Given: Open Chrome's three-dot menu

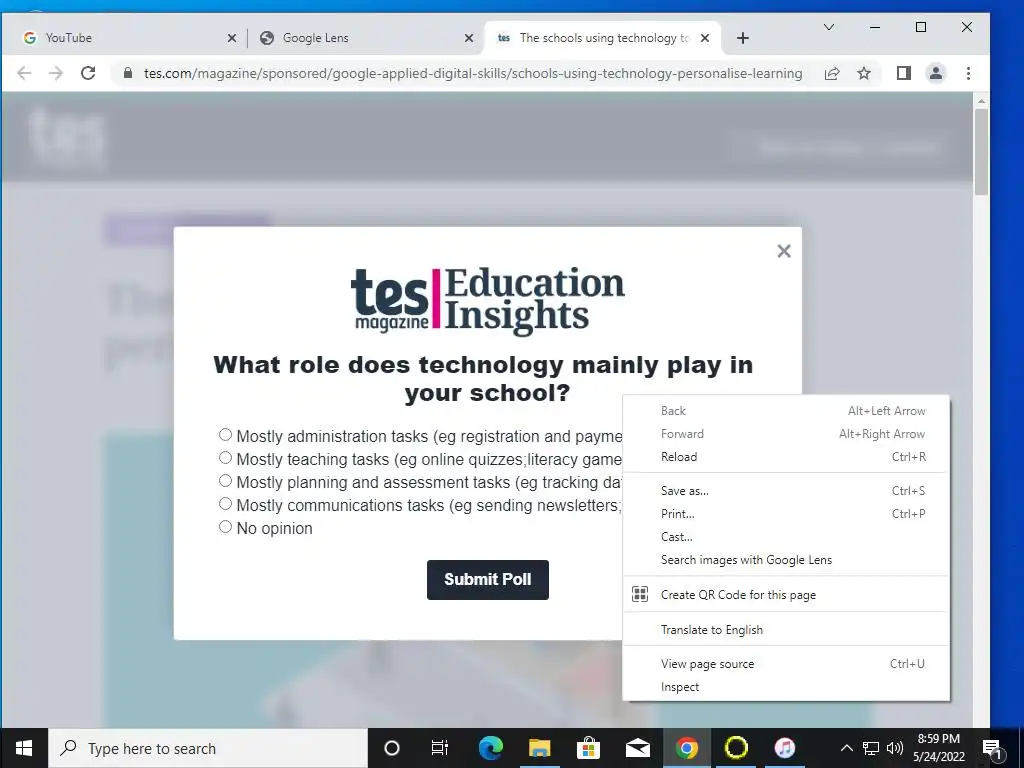Looking at the screenshot, I should coord(968,73).
